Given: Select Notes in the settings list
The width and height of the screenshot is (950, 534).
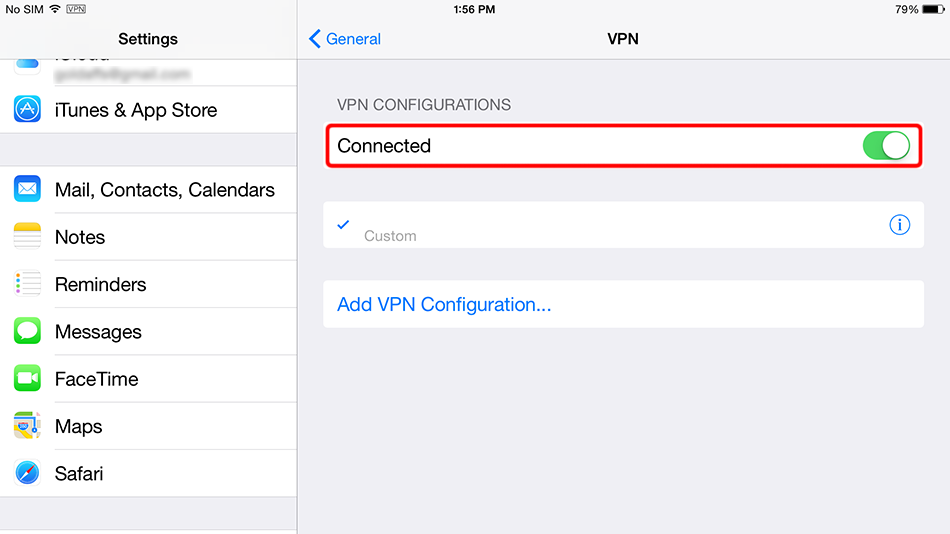Looking at the screenshot, I should [80, 237].
